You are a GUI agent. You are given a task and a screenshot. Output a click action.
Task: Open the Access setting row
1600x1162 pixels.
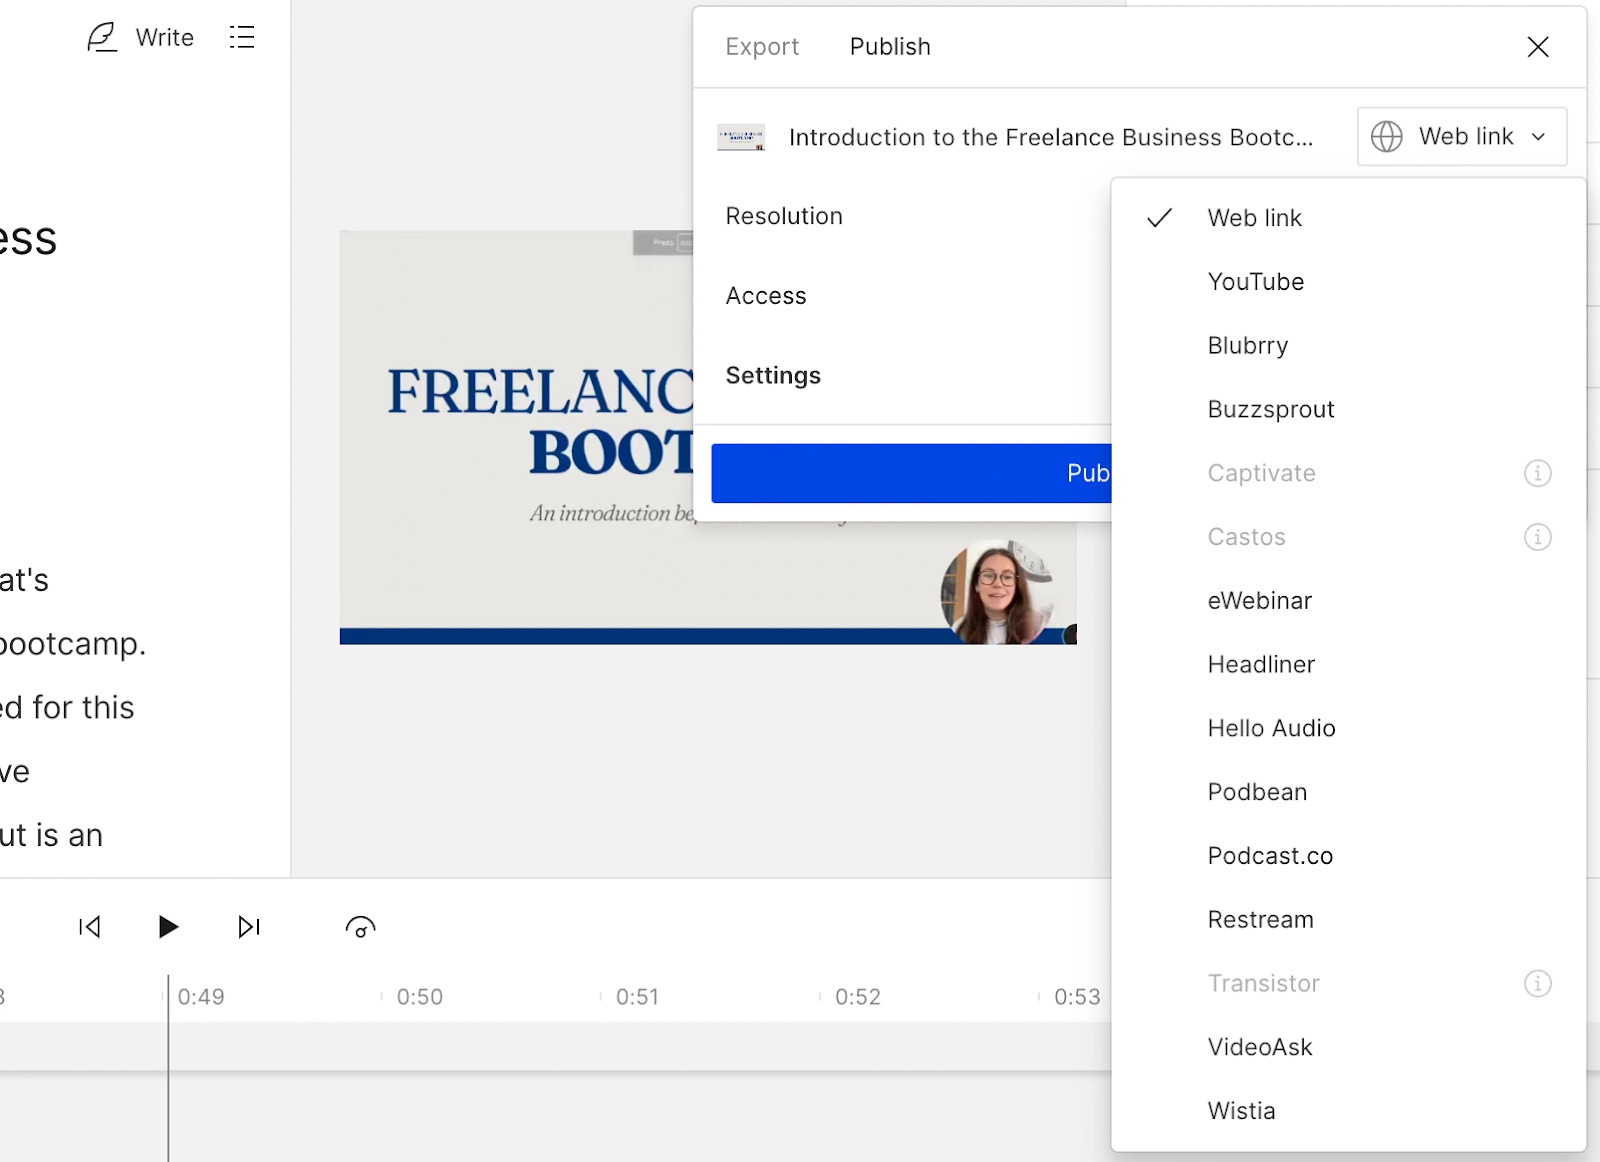coord(902,296)
